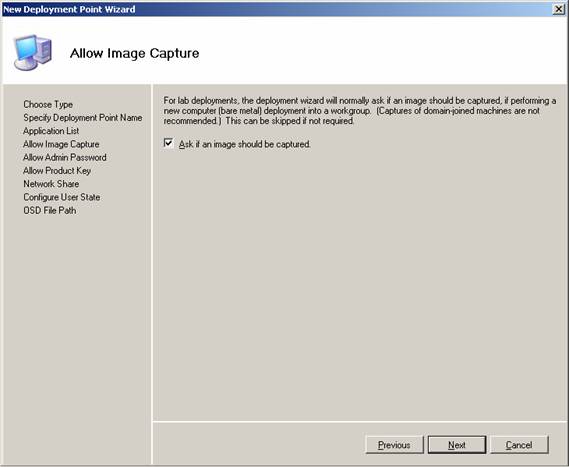569x467 pixels.
Task: Click the Next button
Action: 457,445
